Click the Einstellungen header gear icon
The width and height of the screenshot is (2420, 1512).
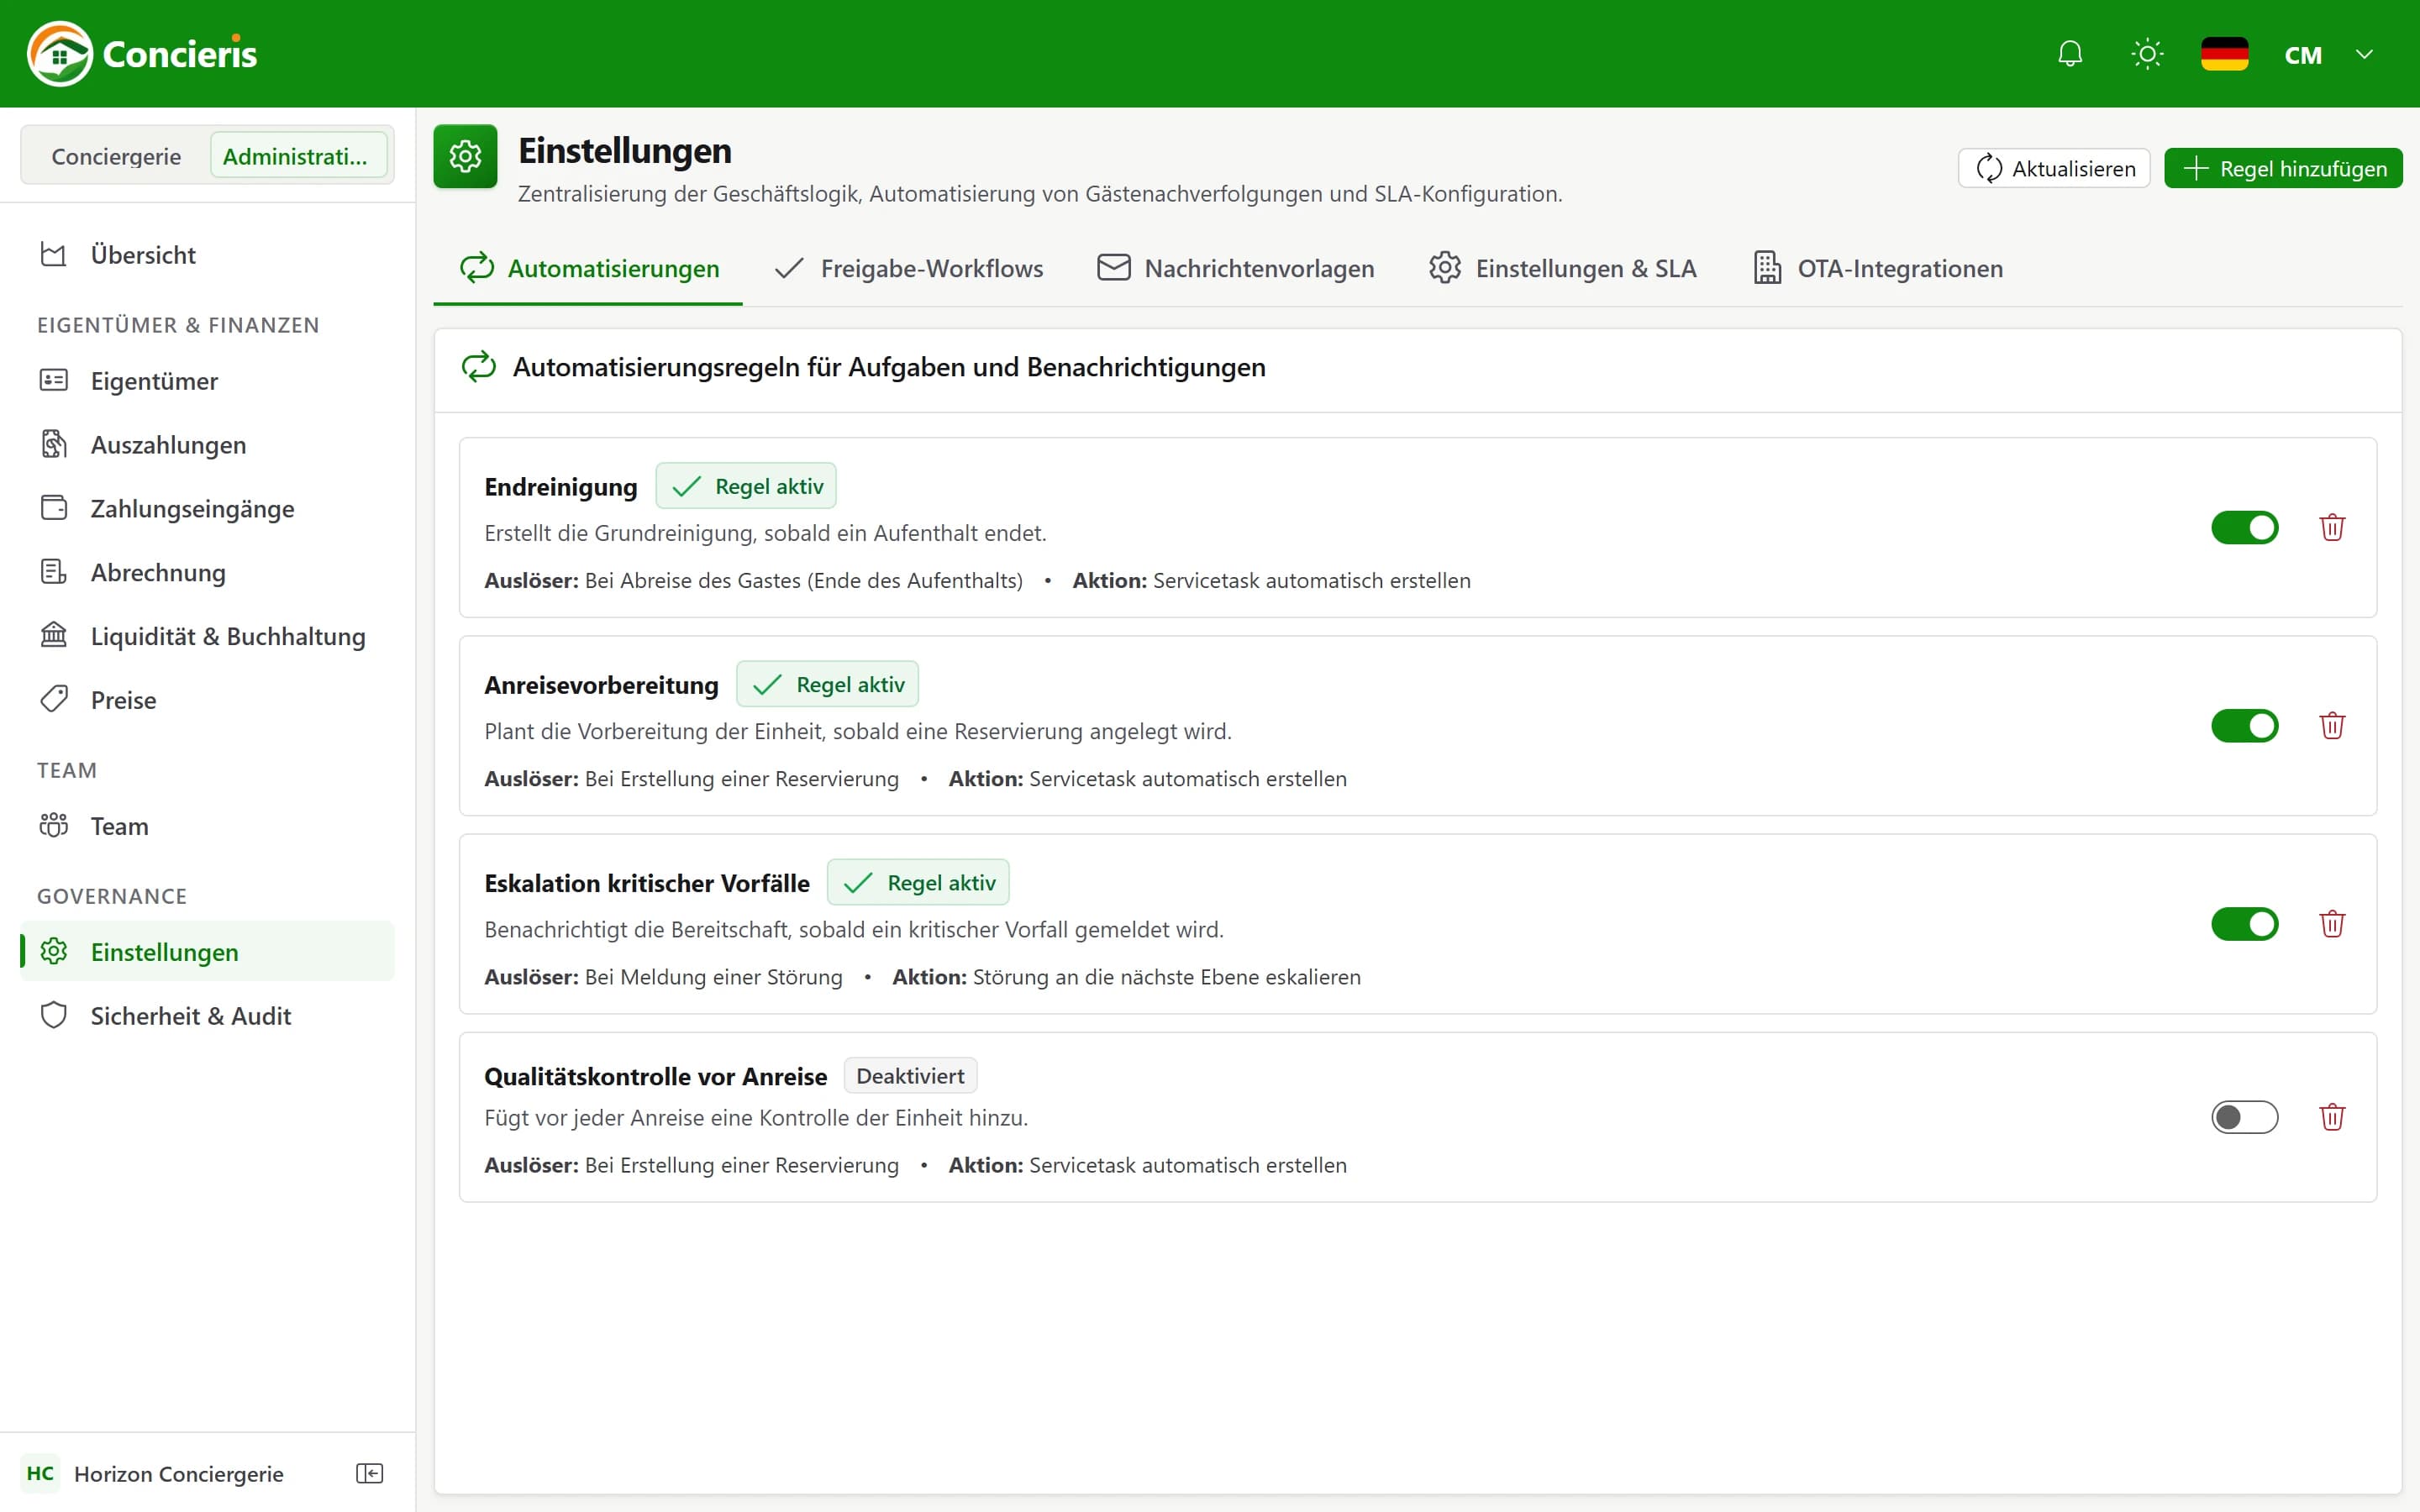(x=465, y=156)
